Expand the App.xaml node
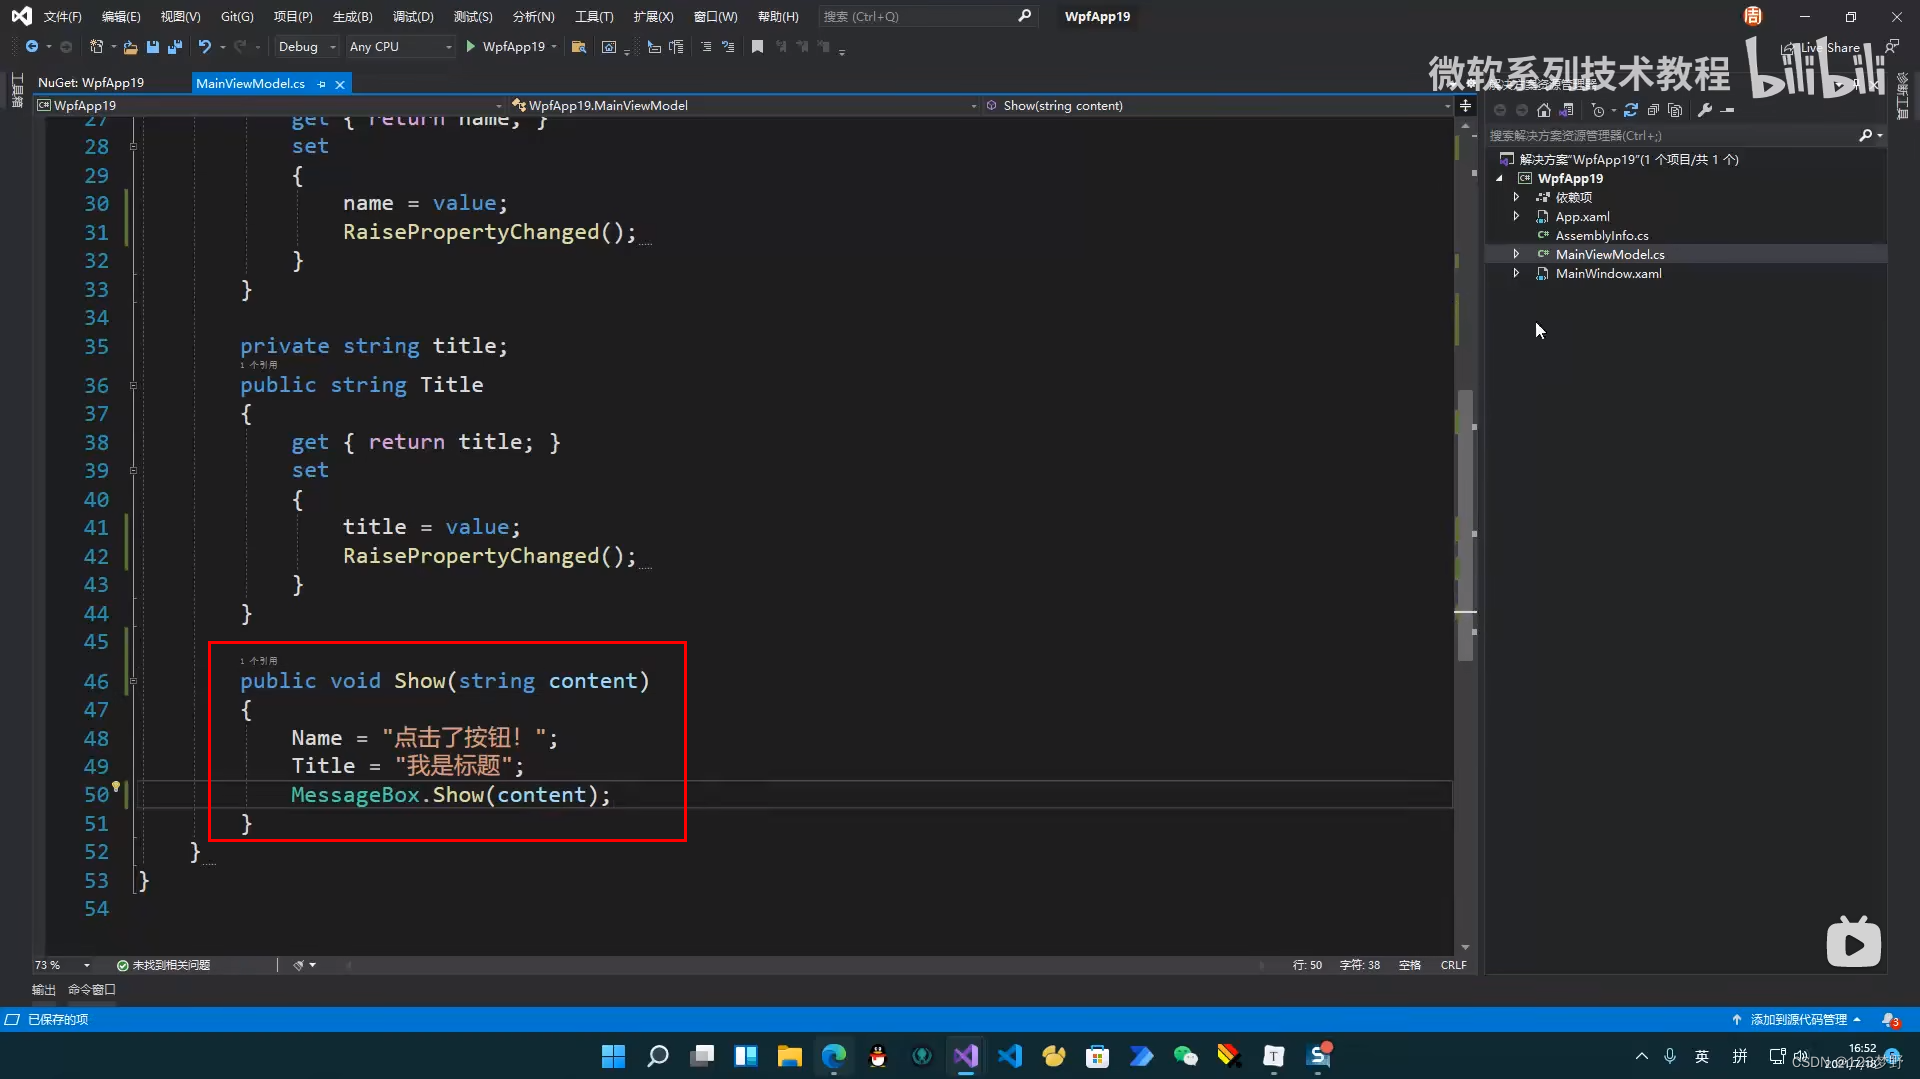1920x1079 pixels. (1516, 216)
